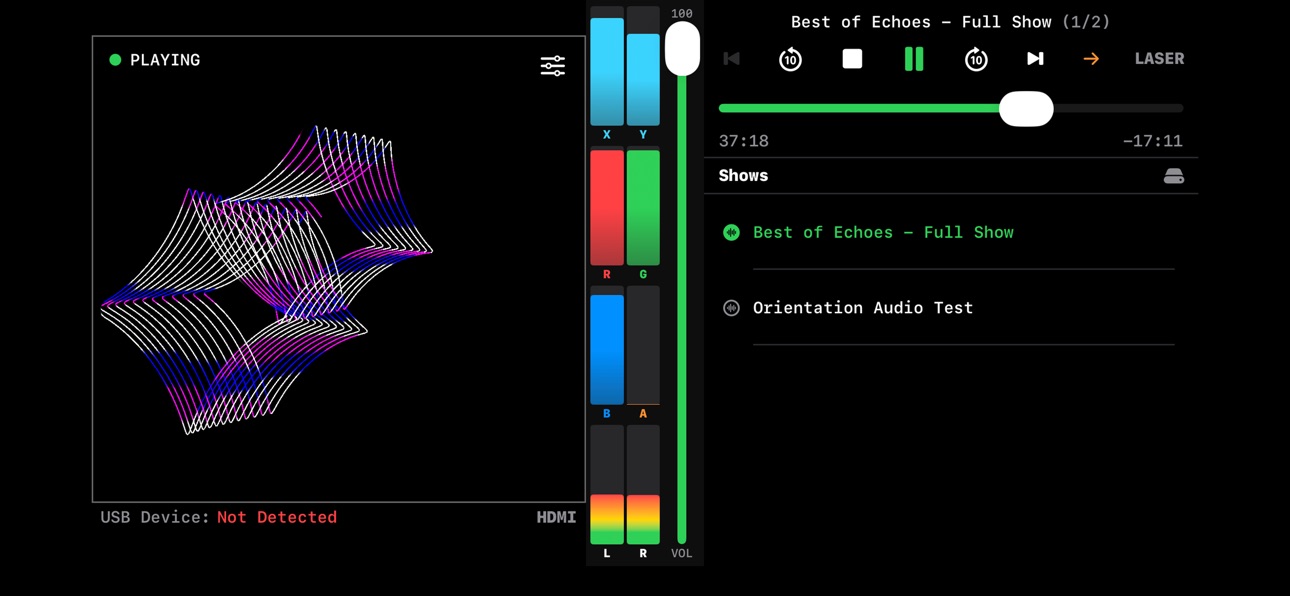The width and height of the screenshot is (1290, 596).
Task: Click the green G channel meter
Action: (643, 207)
